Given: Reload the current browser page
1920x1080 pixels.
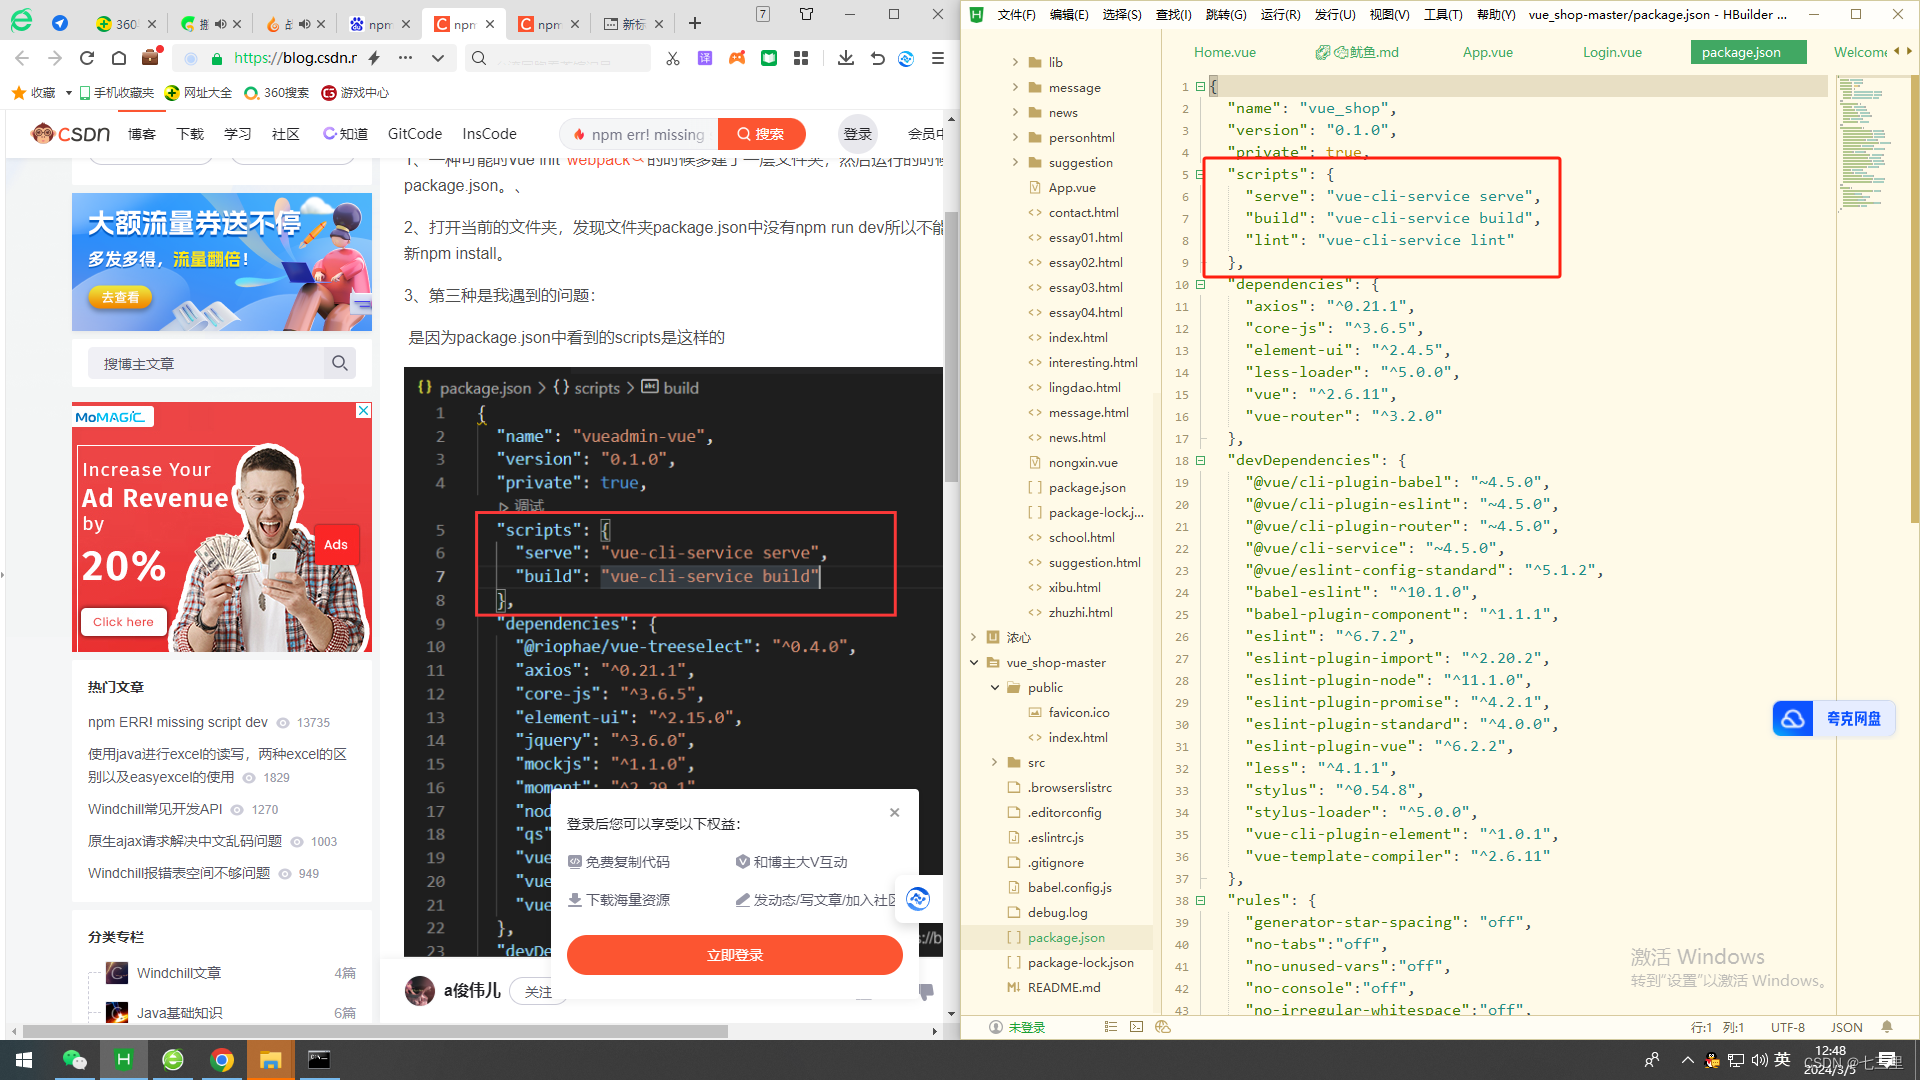Looking at the screenshot, I should tap(87, 58).
